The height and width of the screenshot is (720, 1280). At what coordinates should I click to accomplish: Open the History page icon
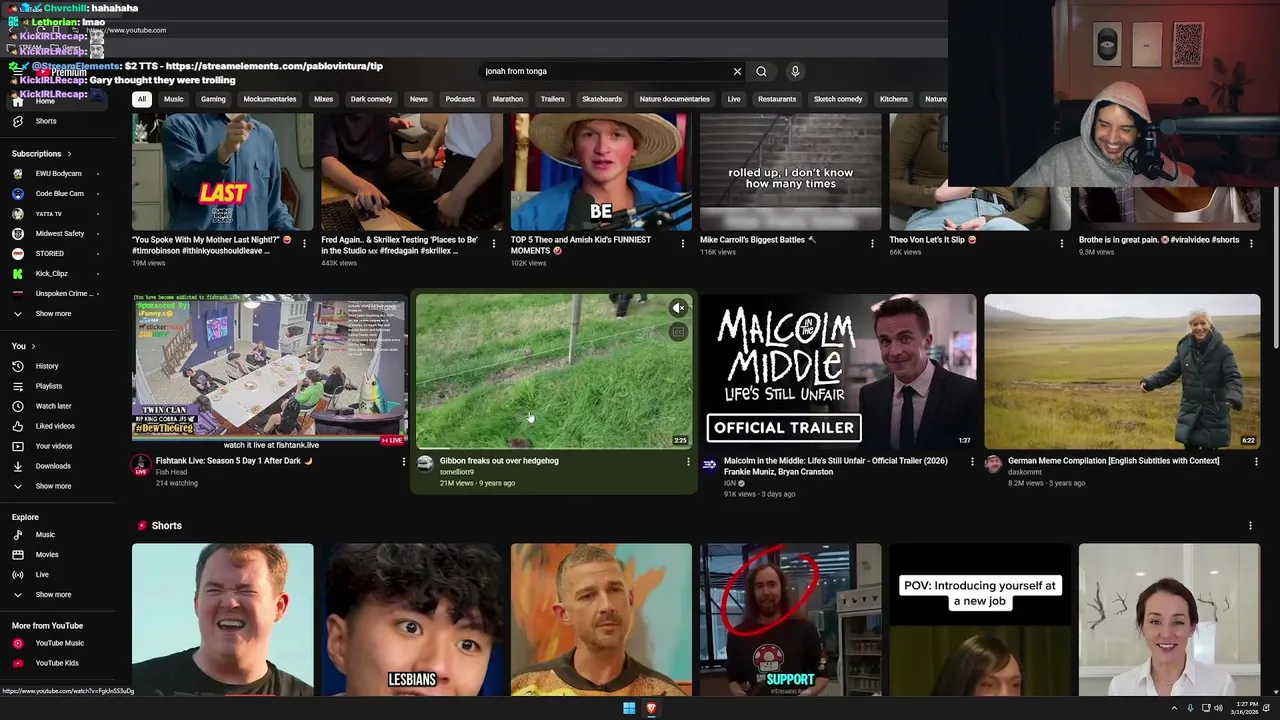click(18, 366)
